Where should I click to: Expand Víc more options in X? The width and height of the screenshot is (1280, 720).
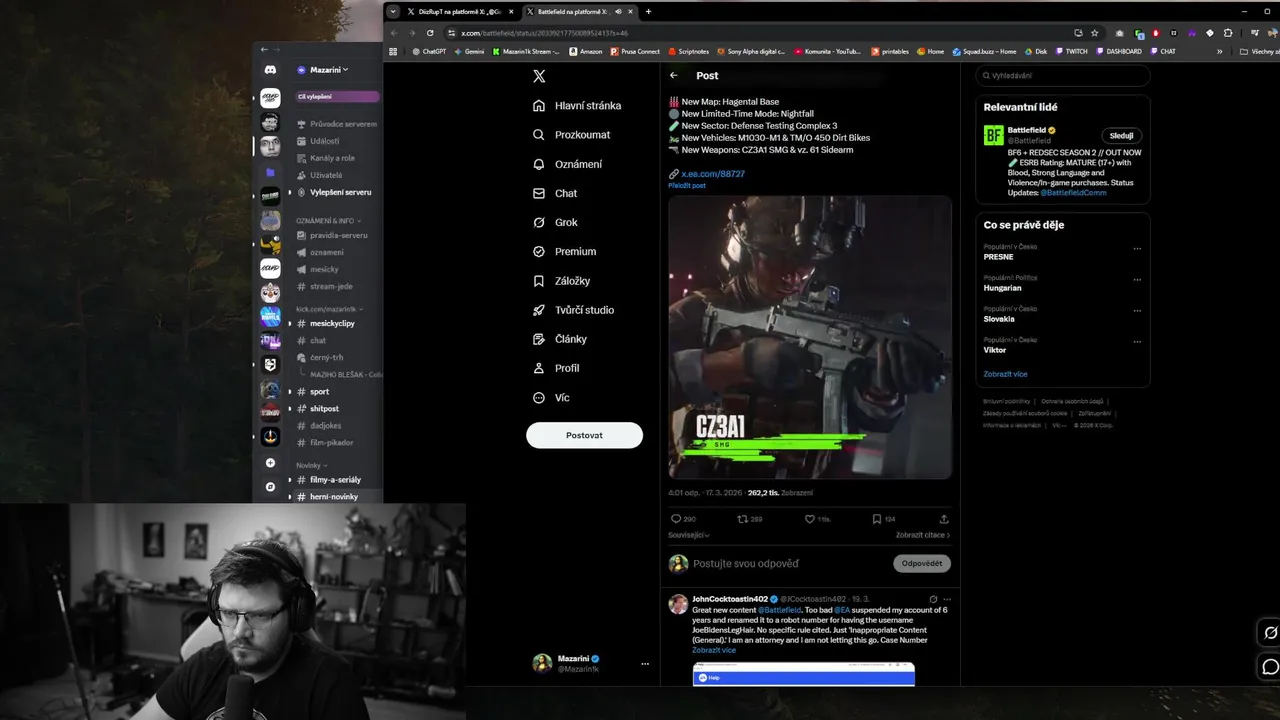tap(551, 397)
